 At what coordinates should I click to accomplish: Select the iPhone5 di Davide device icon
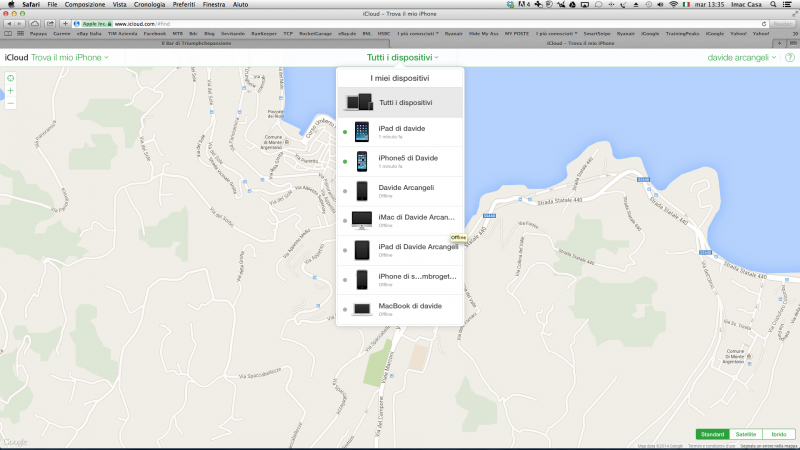point(362,161)
